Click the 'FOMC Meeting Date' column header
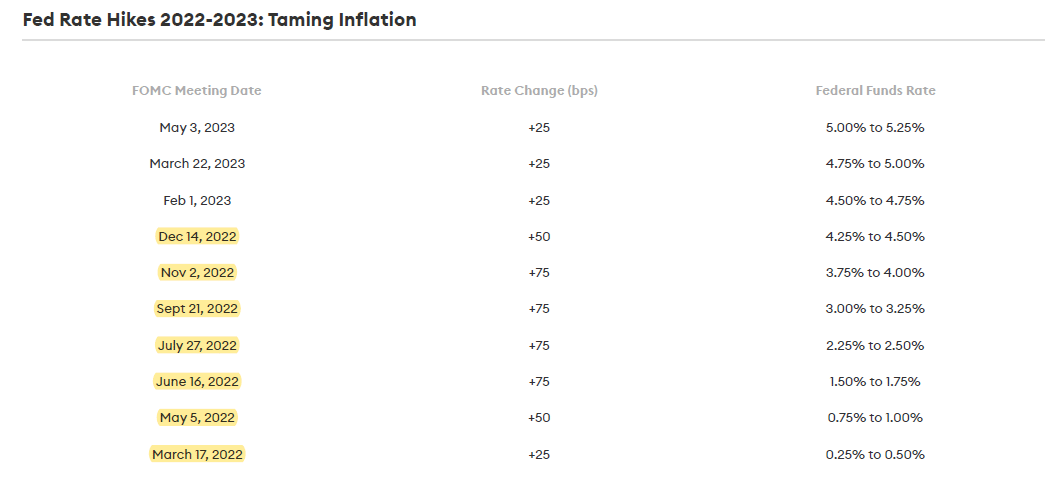The image size is (1056, 486). pos(197,91)
